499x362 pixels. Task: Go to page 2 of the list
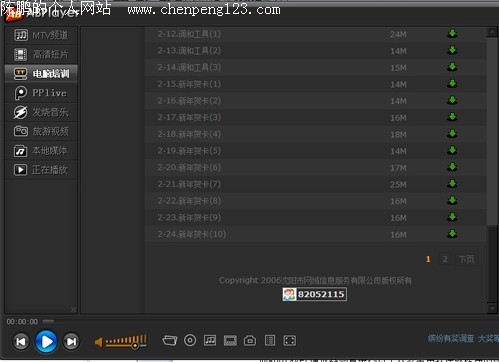point(445,259)
